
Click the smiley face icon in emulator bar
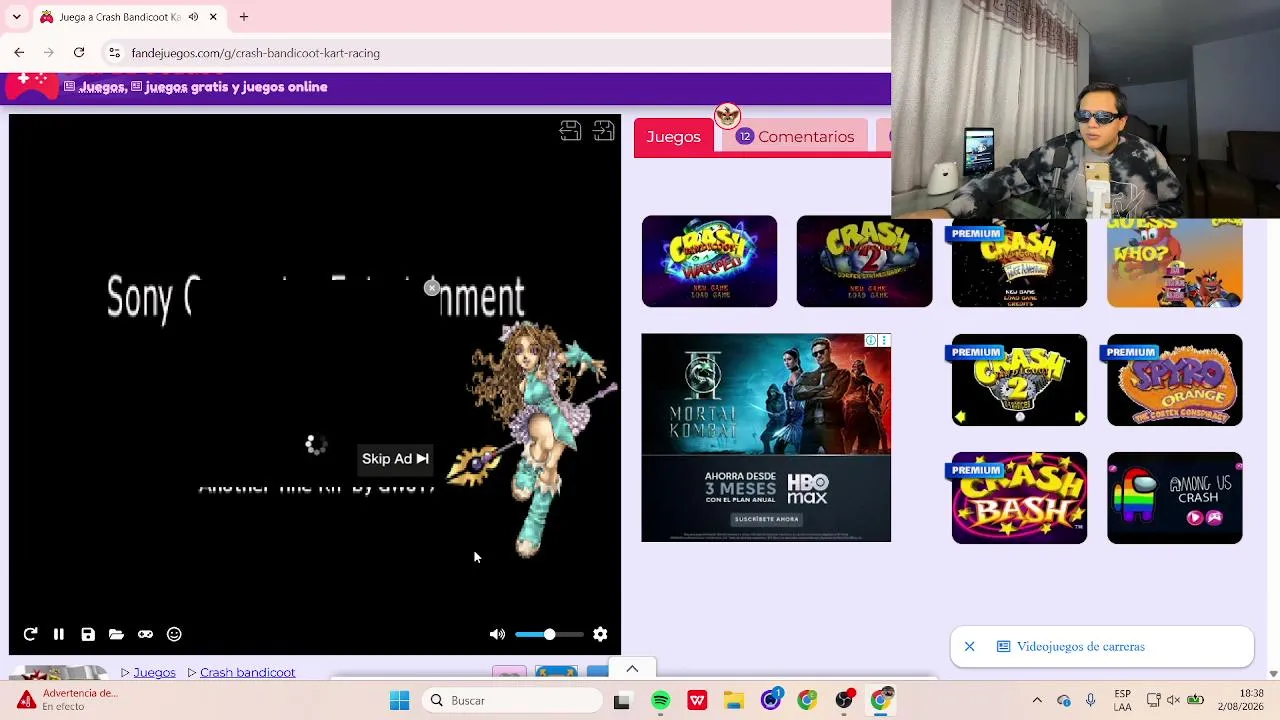[174, 634]
